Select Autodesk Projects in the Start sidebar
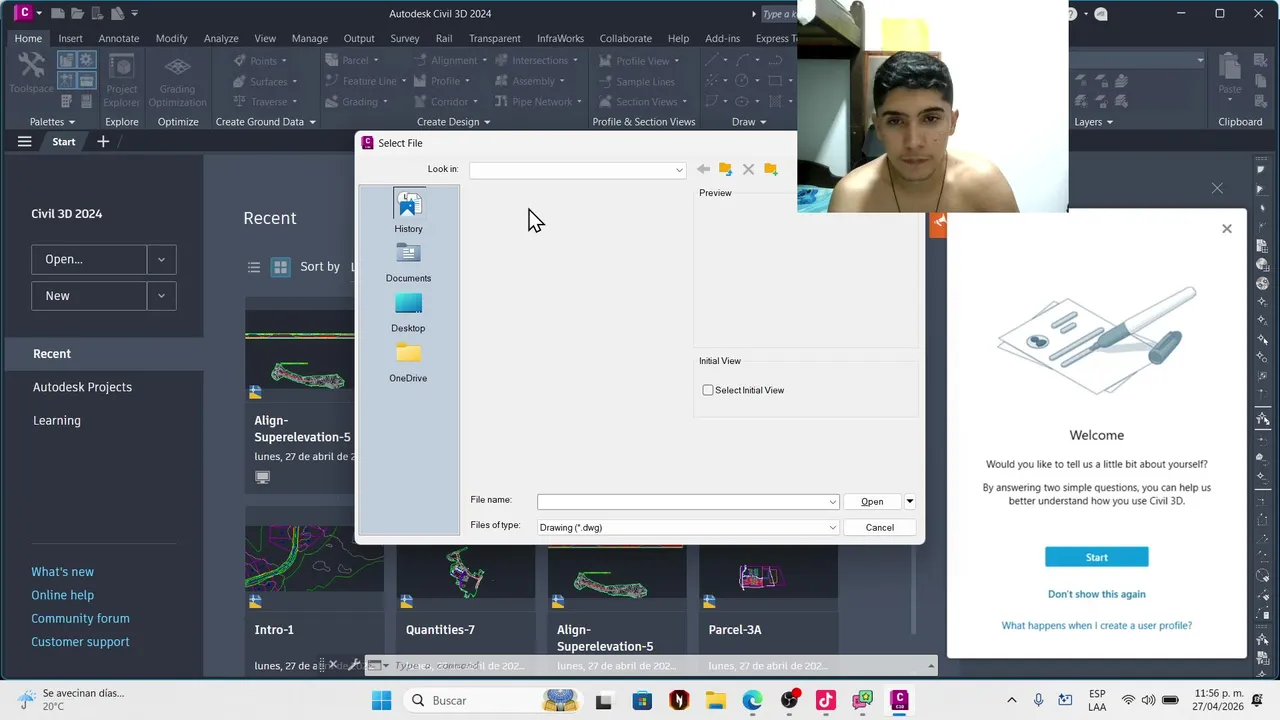 [x=82, y=387]
